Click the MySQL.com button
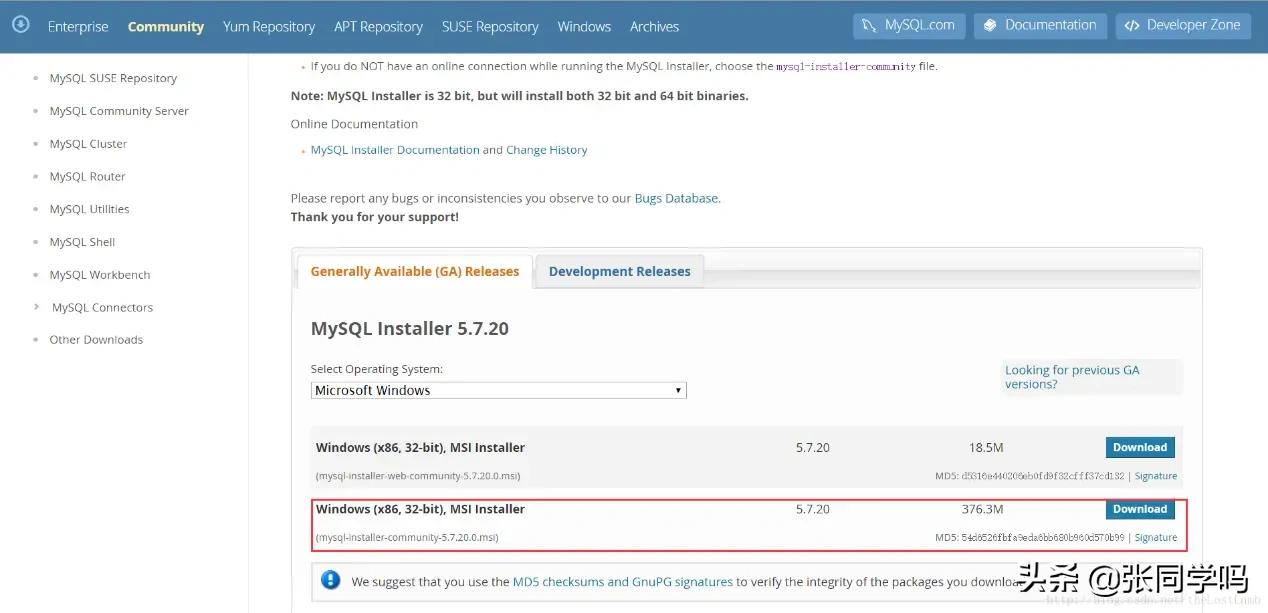This screenshot has height=613, width=1268. [909, 25]
